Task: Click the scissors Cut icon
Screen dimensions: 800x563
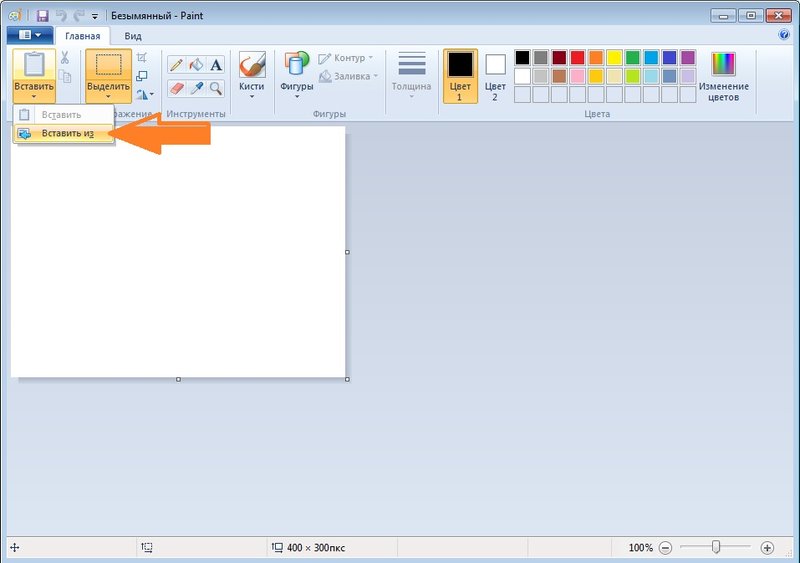Action: click(65, 58)
